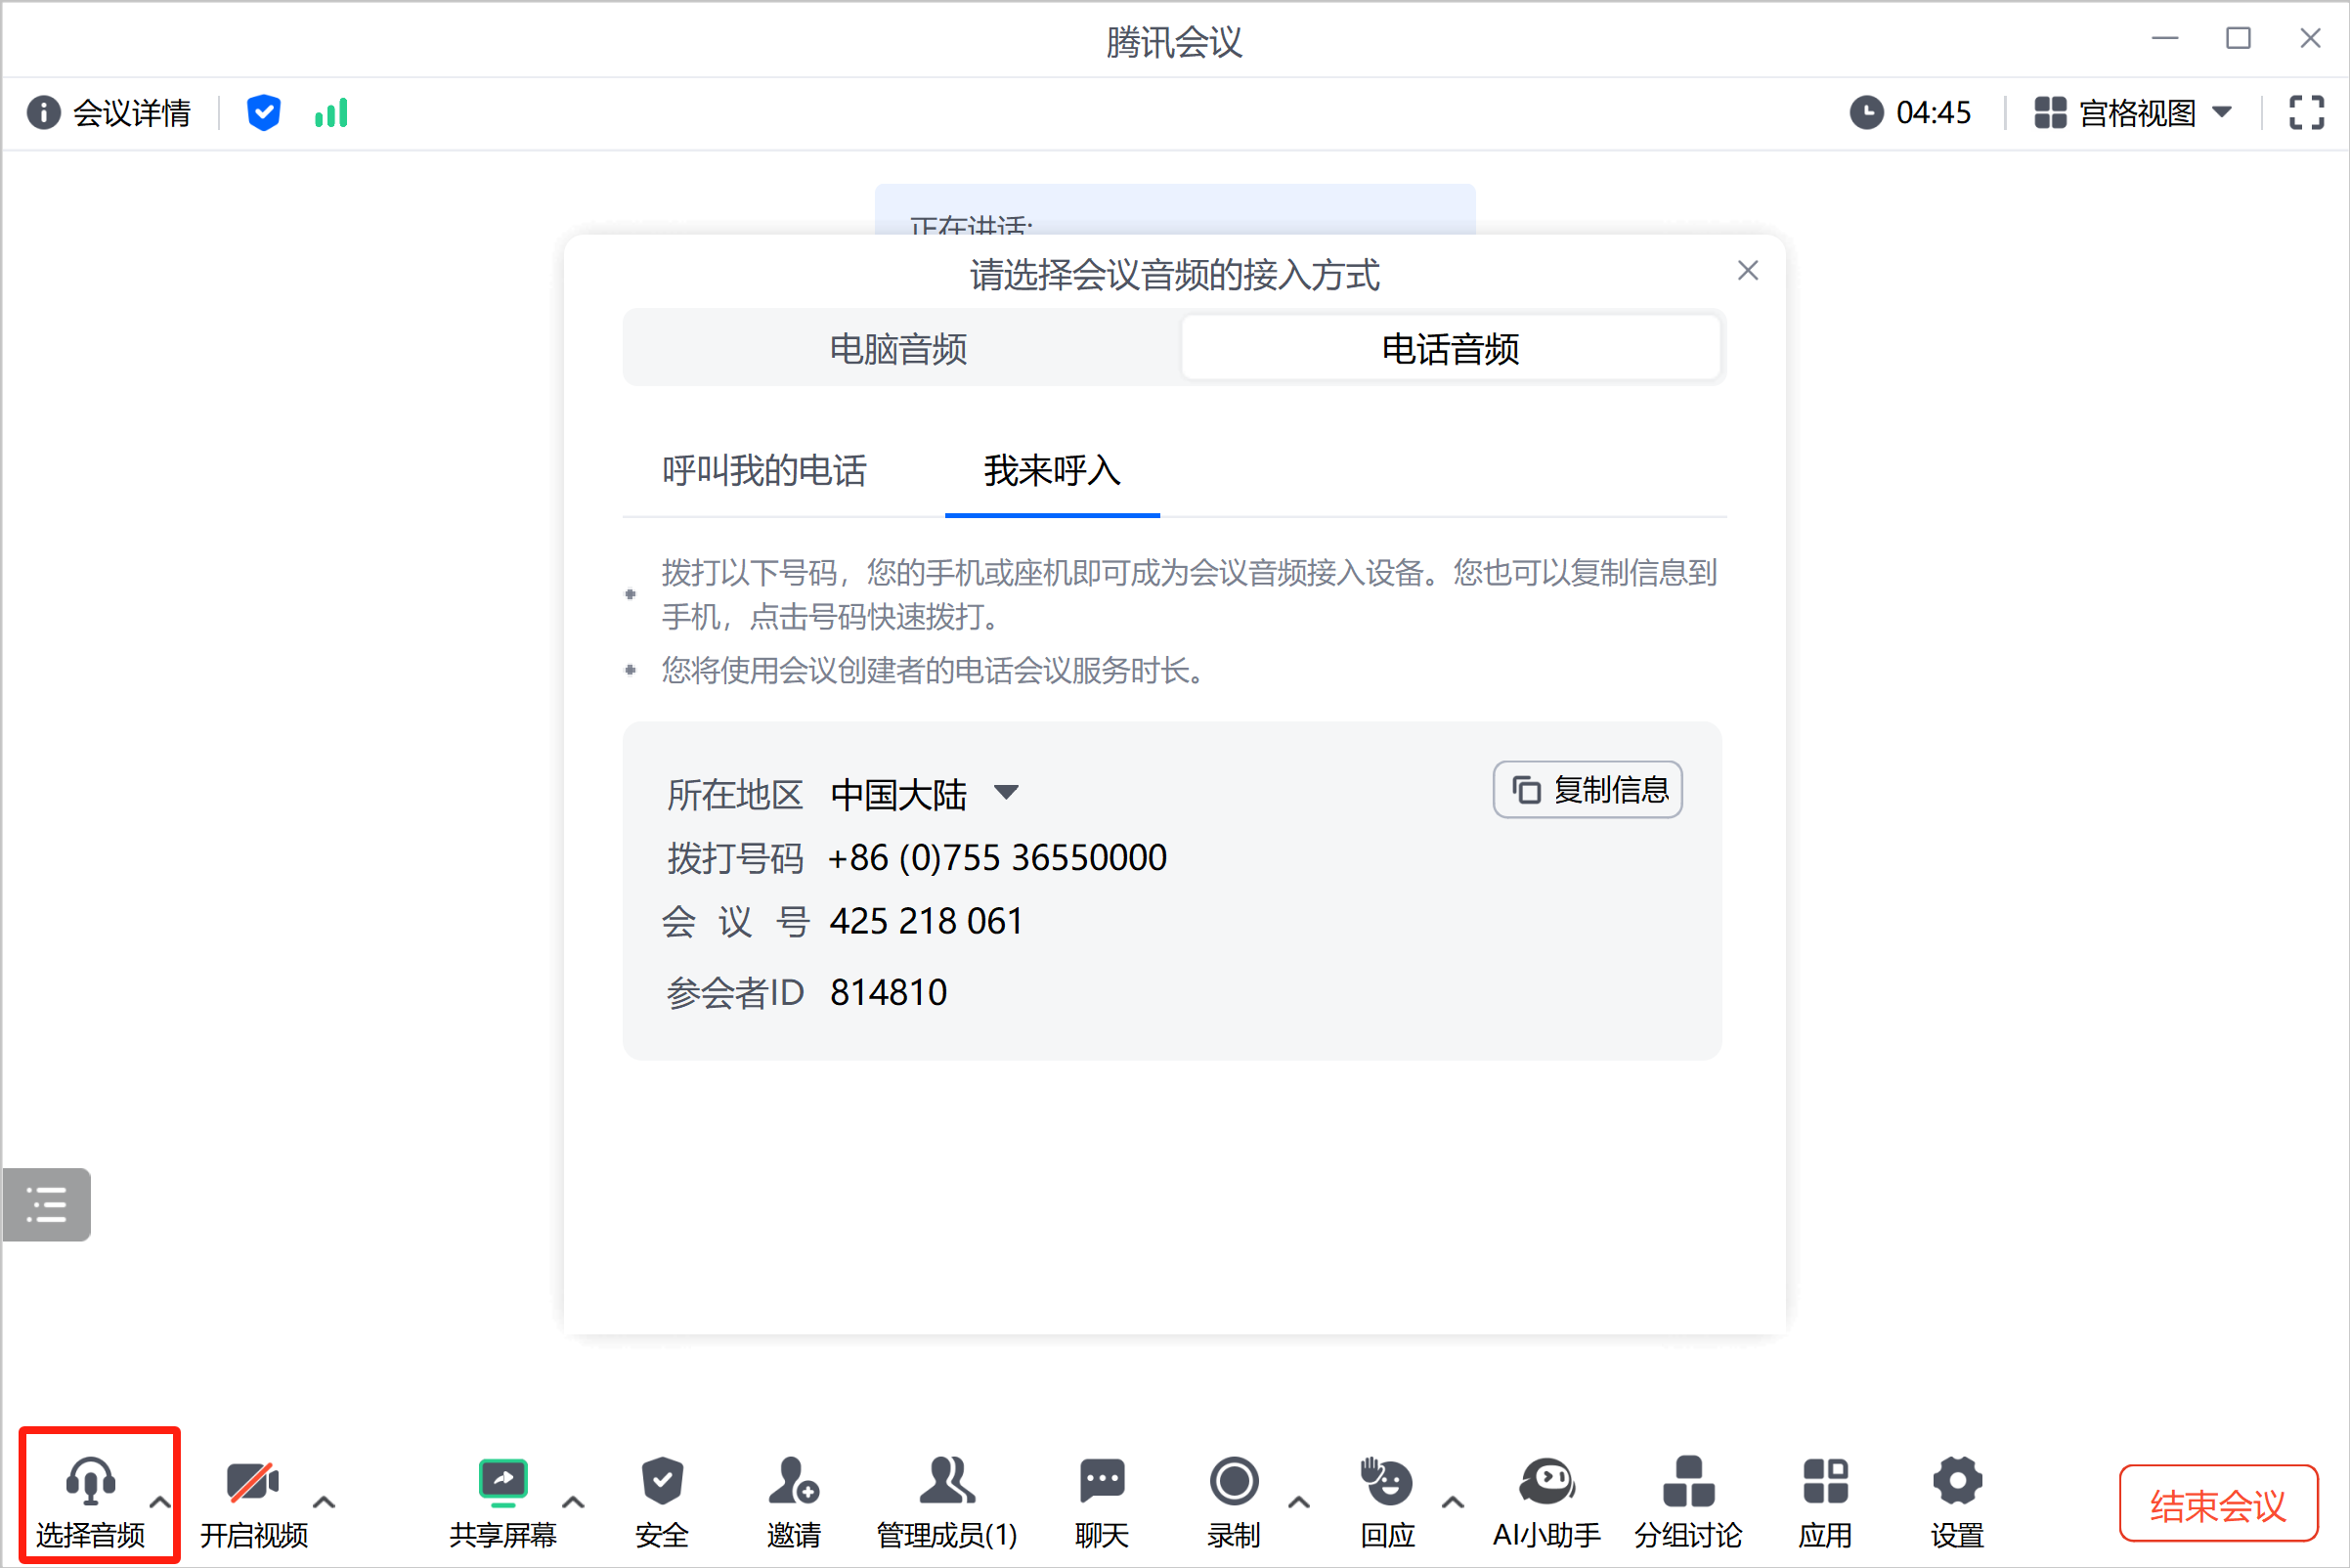Open the 回应 reactions icon
Viewport: 2350px width, 1568px height.
[x=1387, y=1481]
